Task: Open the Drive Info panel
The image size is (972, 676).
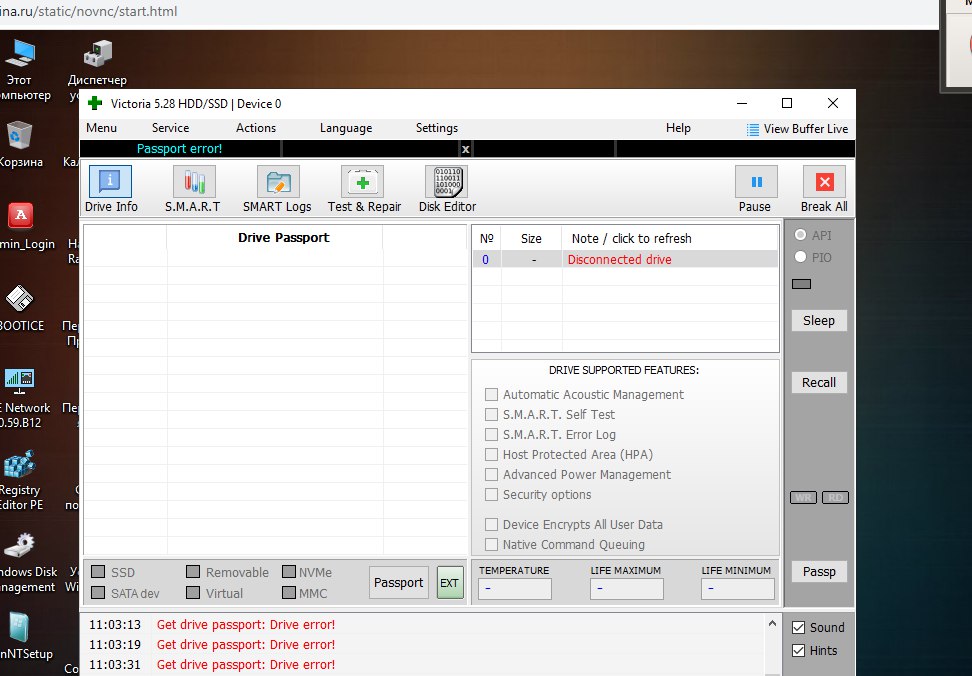Action: coord(110,182)
